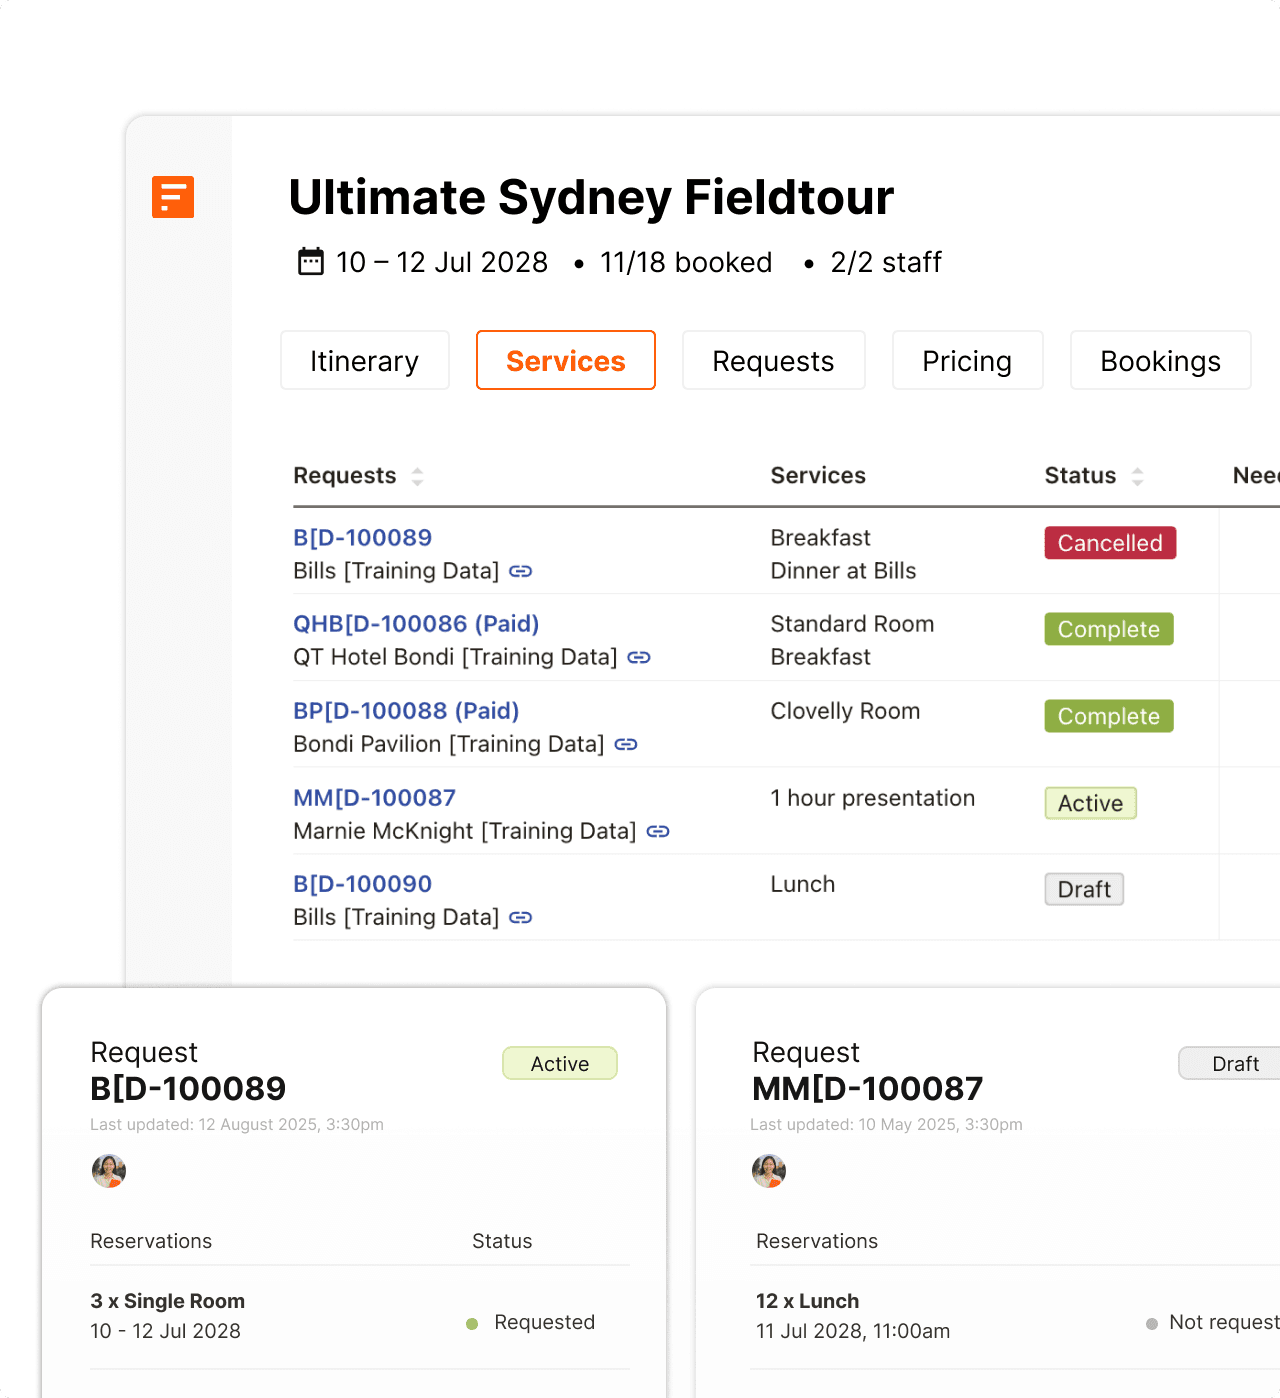Click the calendar icon beside the dates
The height and width of the screenshot is (1398, 1280).
point(311,261)
